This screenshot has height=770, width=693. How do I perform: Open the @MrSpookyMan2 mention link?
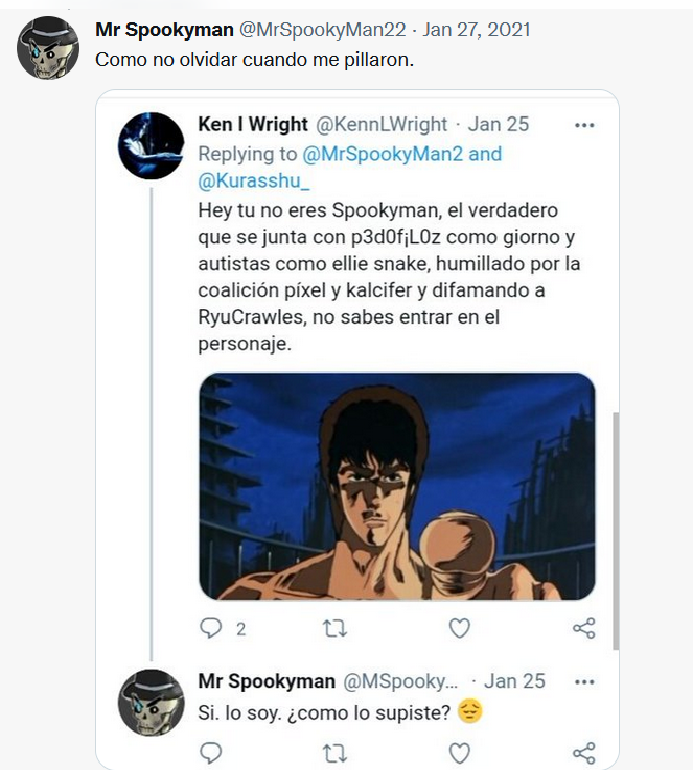383,154
